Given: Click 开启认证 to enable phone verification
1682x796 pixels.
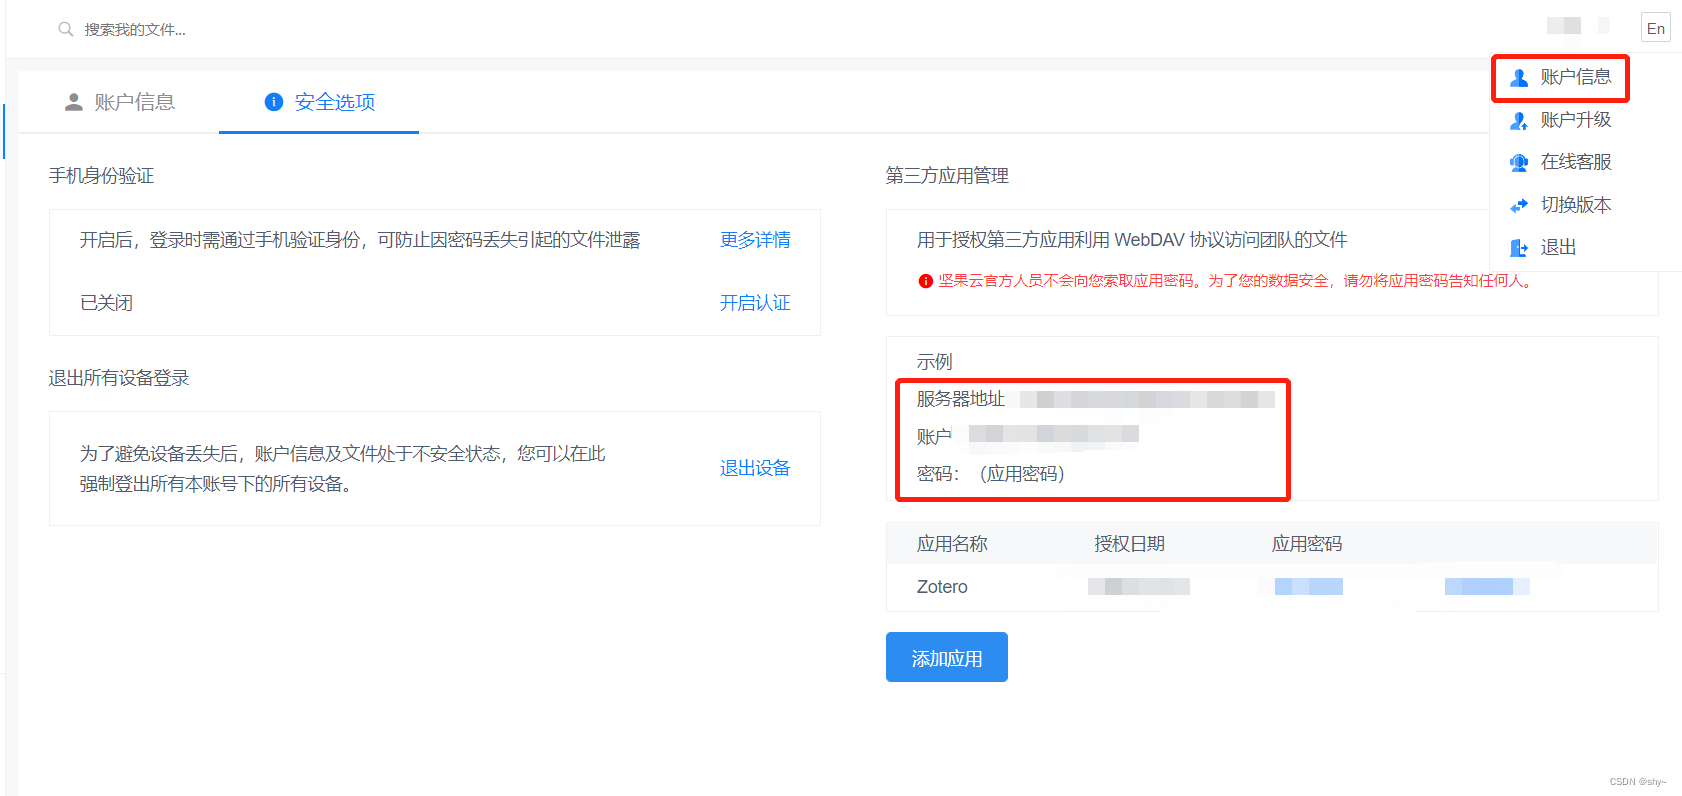Looking at the screenshot, I should (755, 303).
